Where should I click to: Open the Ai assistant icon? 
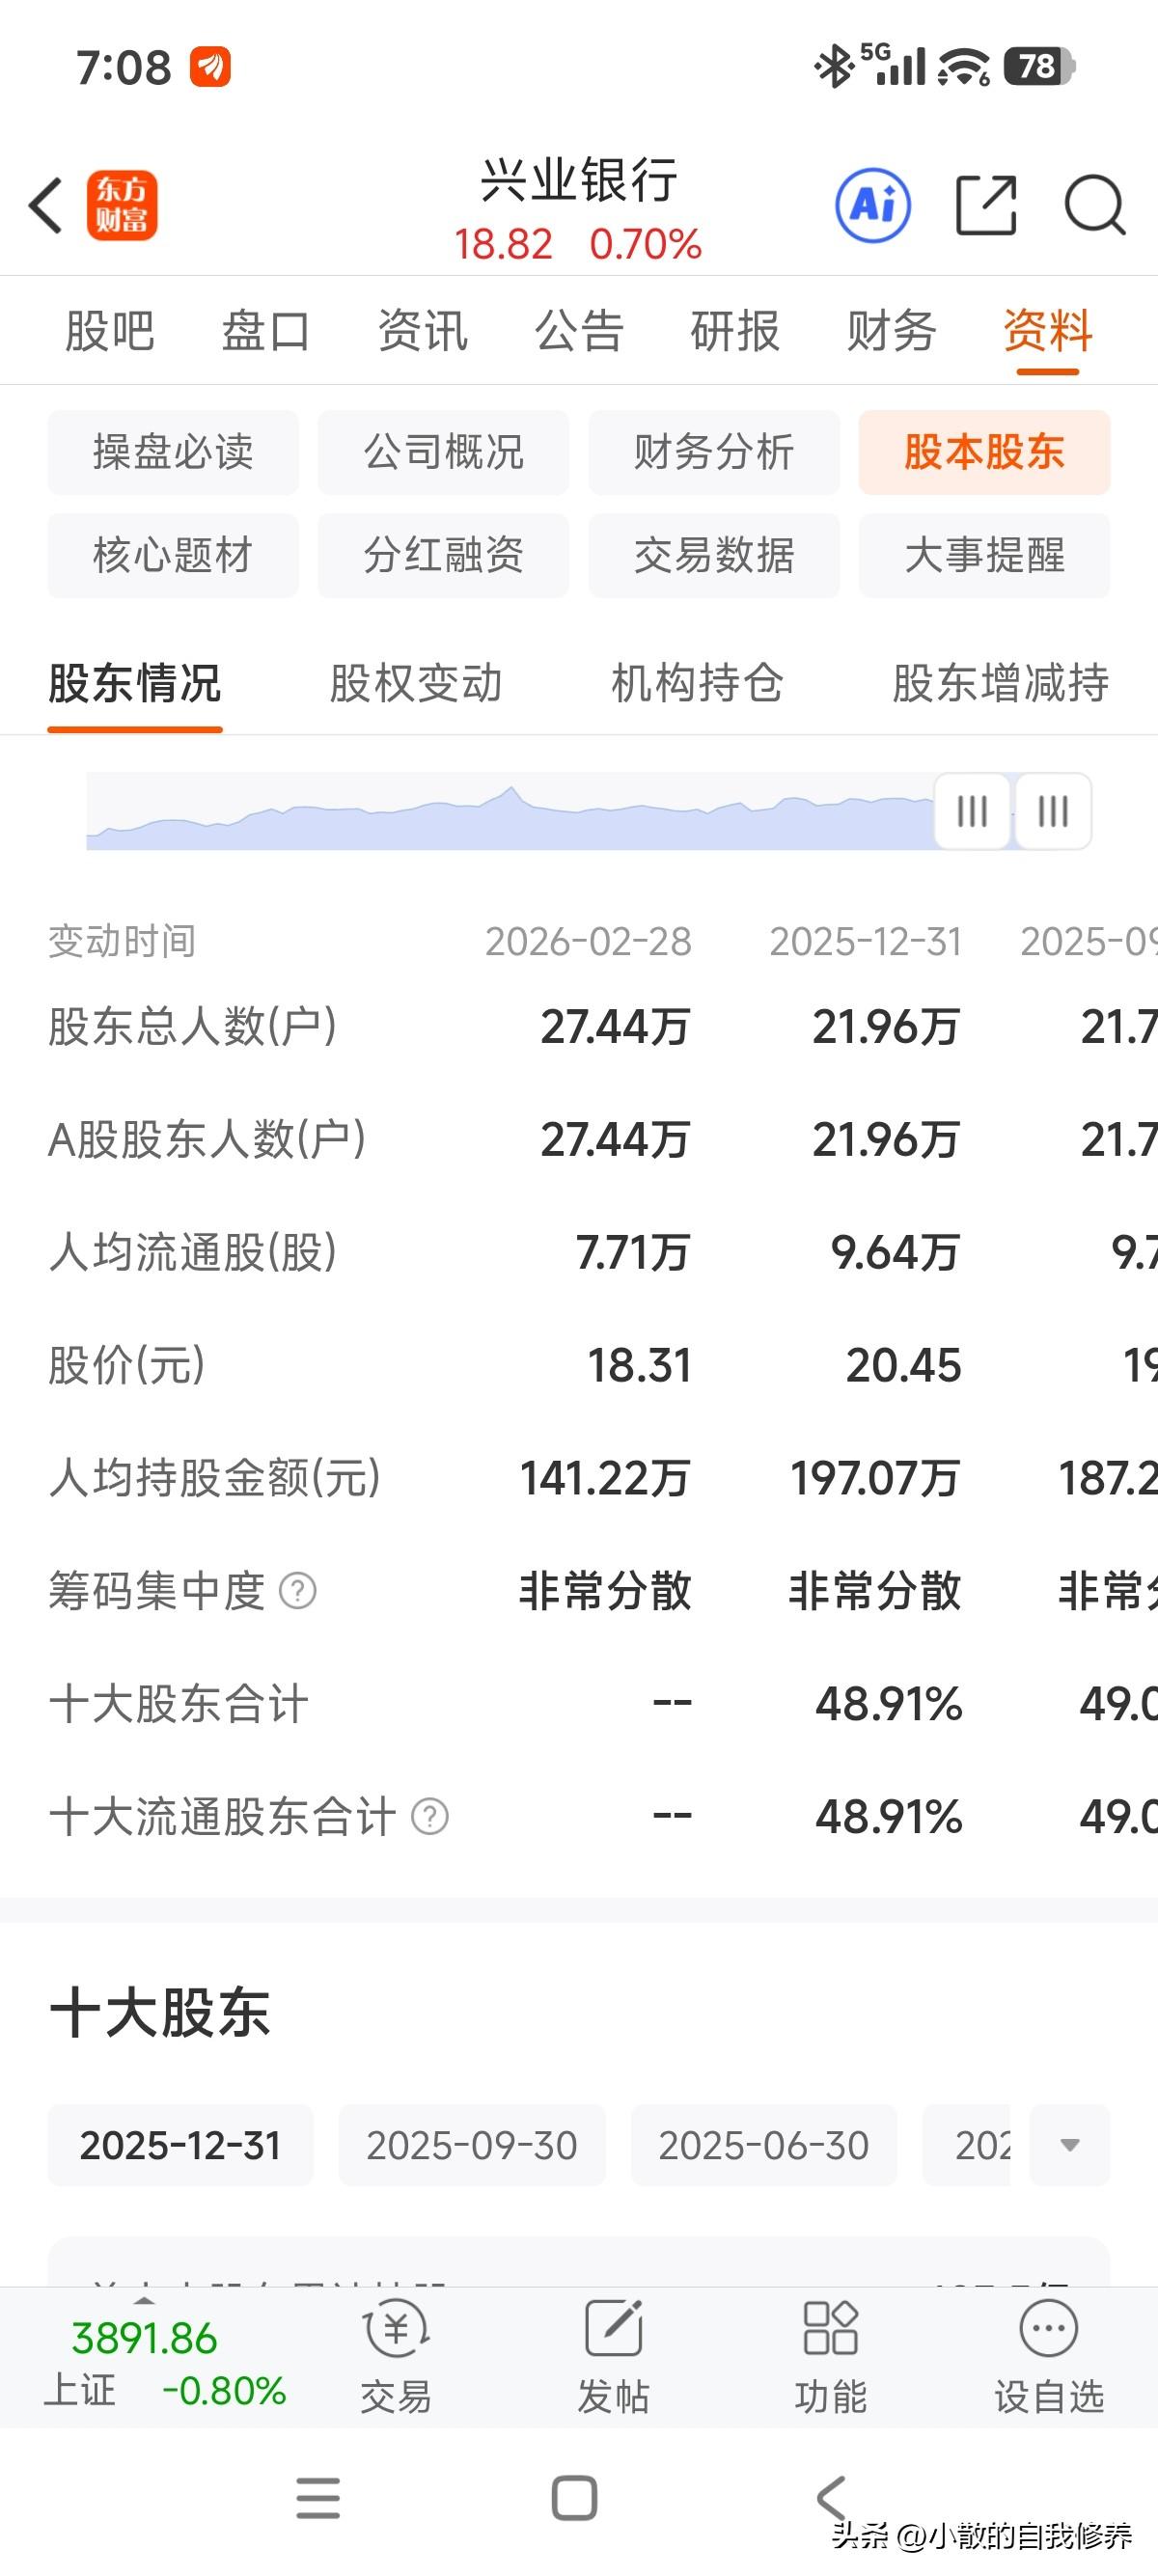873,206
